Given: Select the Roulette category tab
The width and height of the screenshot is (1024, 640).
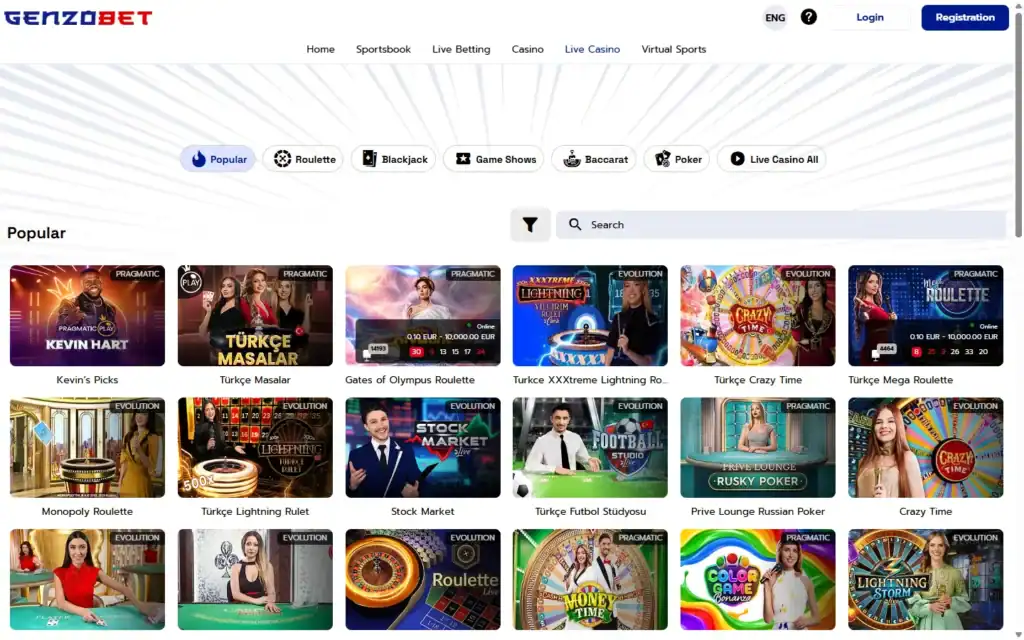Looking at the screenshot, I should [303, 159].
